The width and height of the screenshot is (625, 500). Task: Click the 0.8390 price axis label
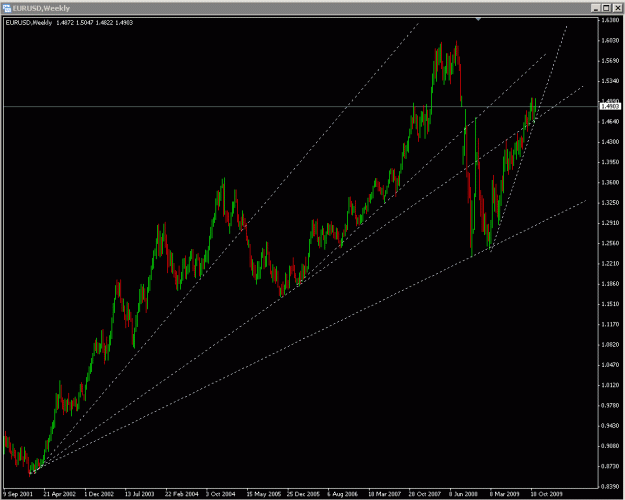(x=610, y=486)
